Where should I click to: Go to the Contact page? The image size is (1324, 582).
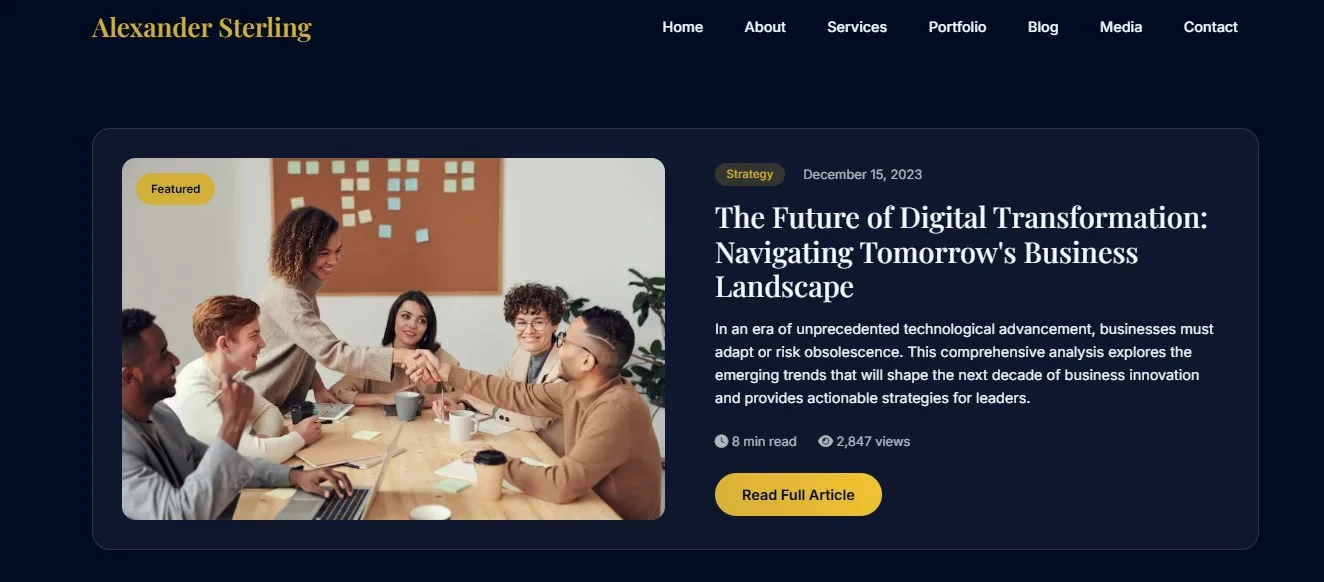pos(1210,27)
